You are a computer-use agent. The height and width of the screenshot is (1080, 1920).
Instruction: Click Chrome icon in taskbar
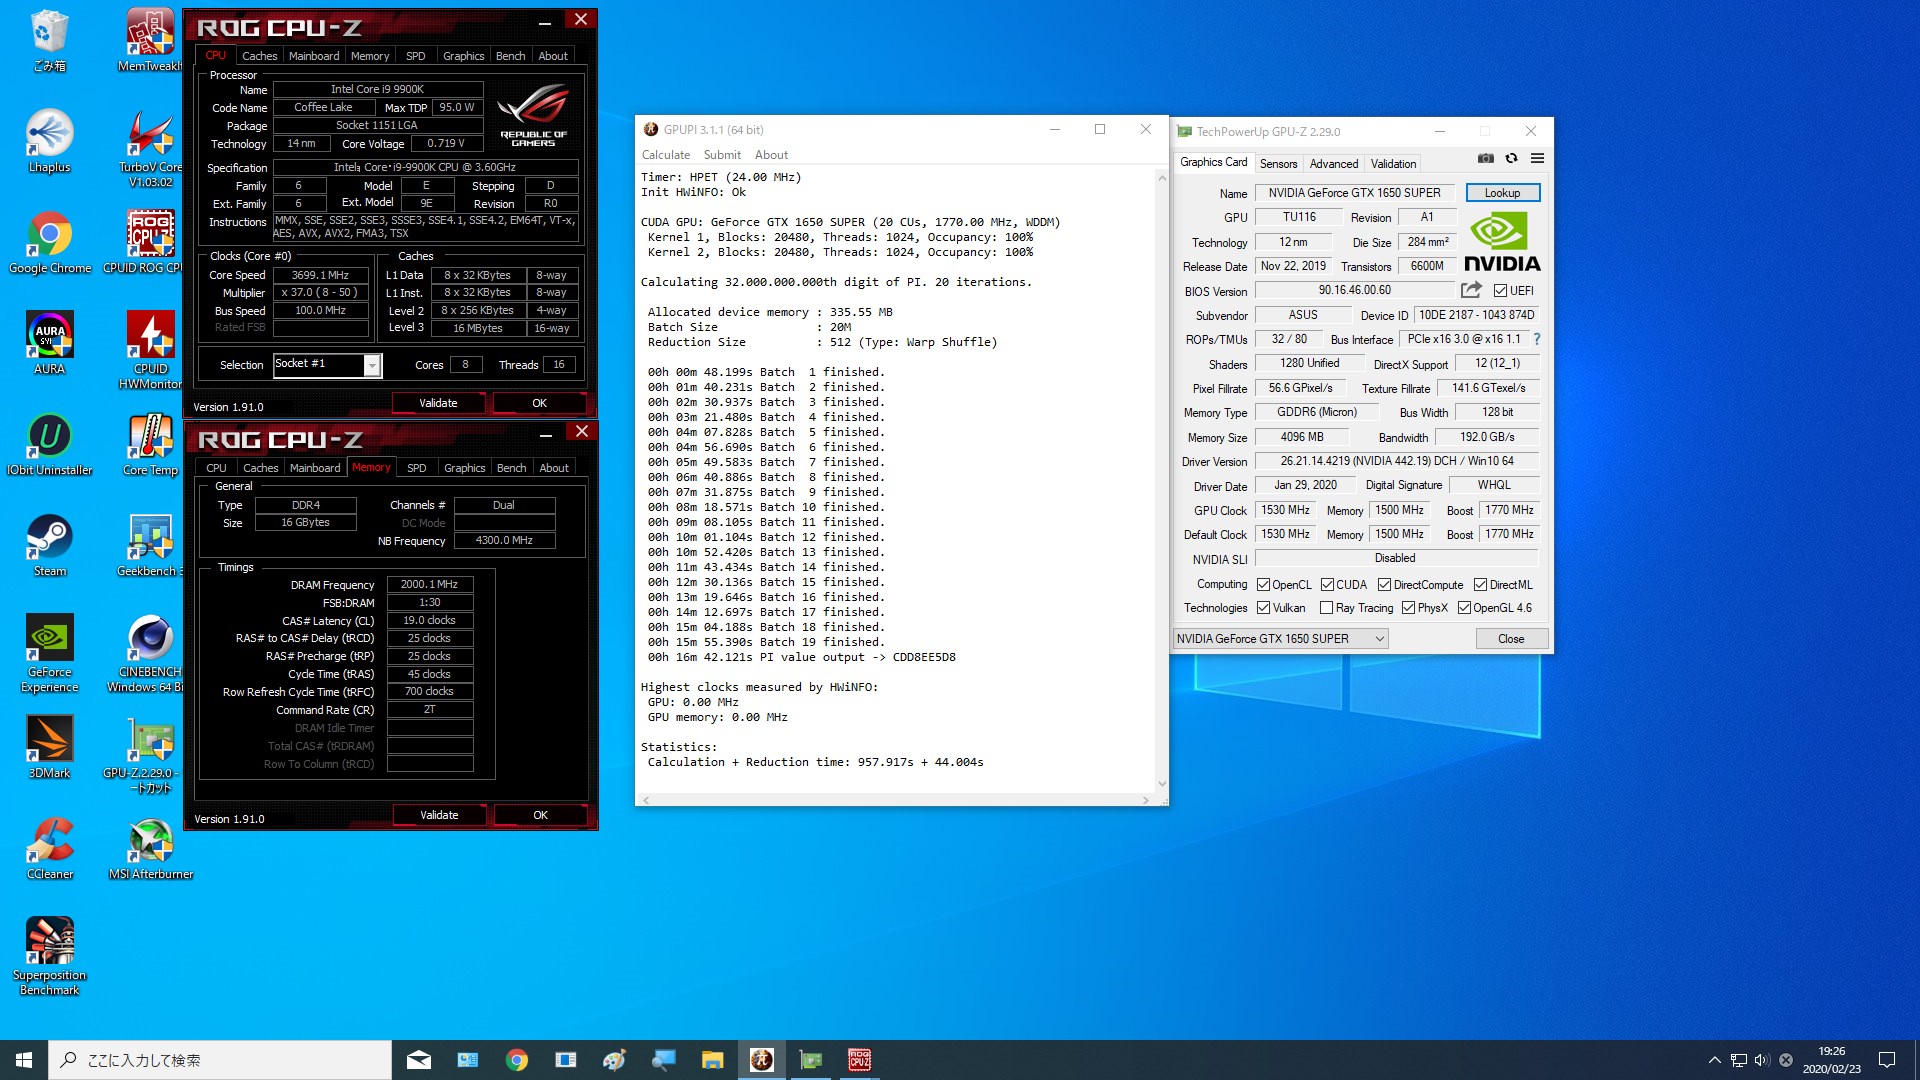517,1060
